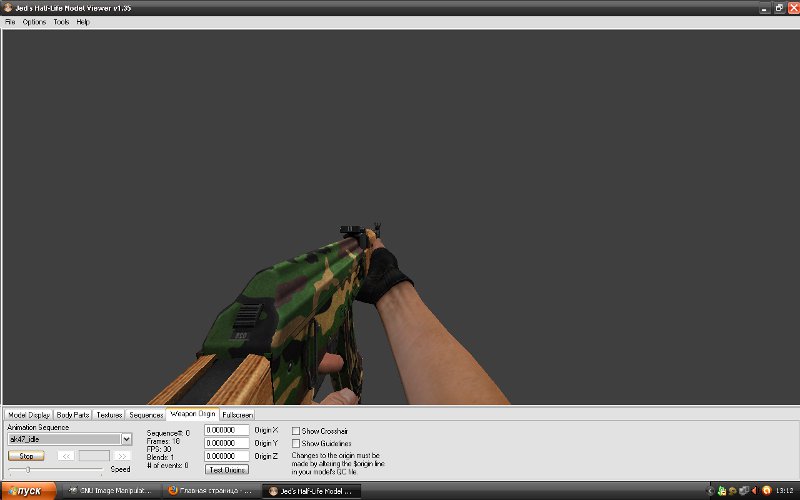The height and width of the screenshot is (500, 800).
Task: Select the Weapon Origin tab
Action: (193, 414)
